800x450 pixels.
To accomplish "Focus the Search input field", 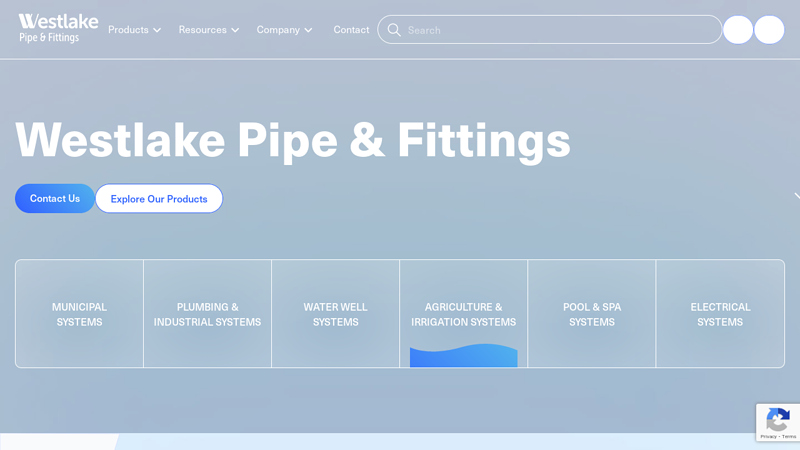I will pyautogui.click(x=549, y=30).
